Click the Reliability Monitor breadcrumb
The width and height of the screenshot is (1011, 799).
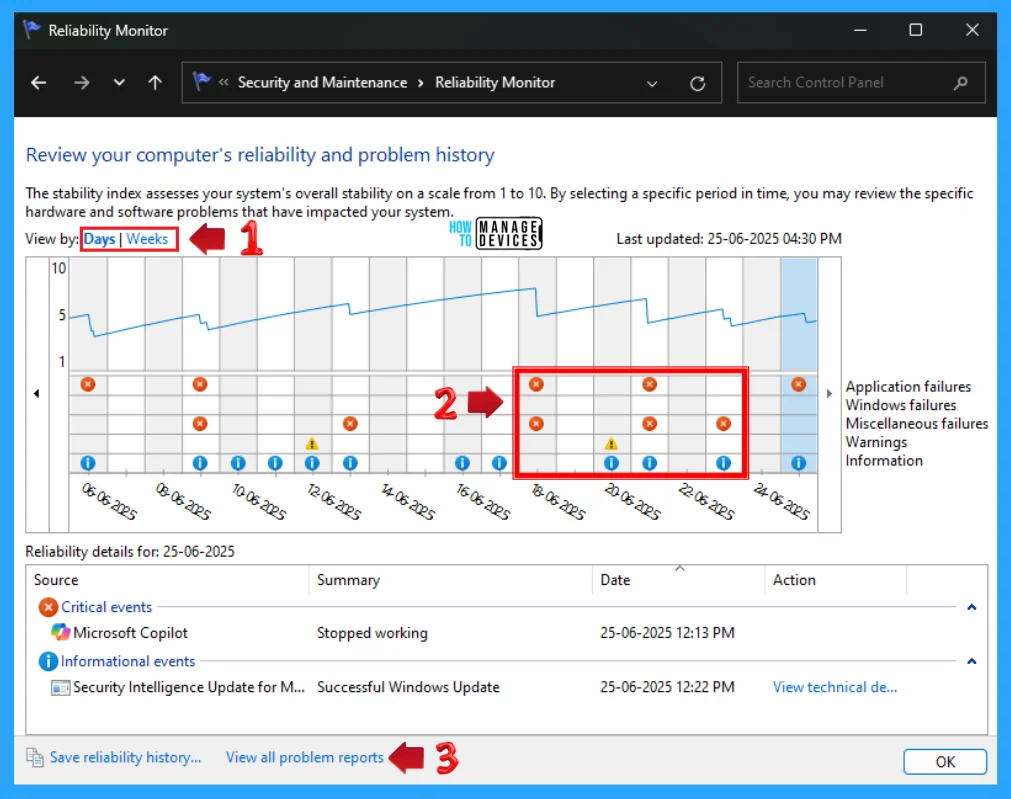click(495, 83)
